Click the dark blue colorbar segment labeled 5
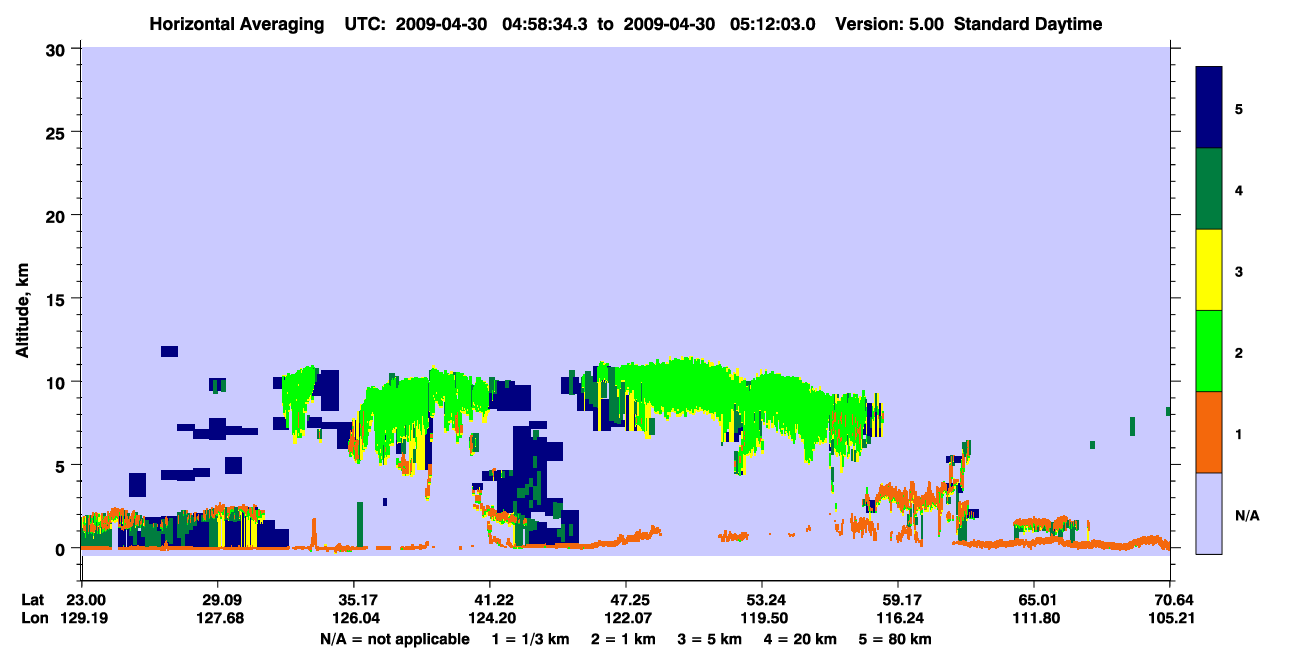 1209,108
